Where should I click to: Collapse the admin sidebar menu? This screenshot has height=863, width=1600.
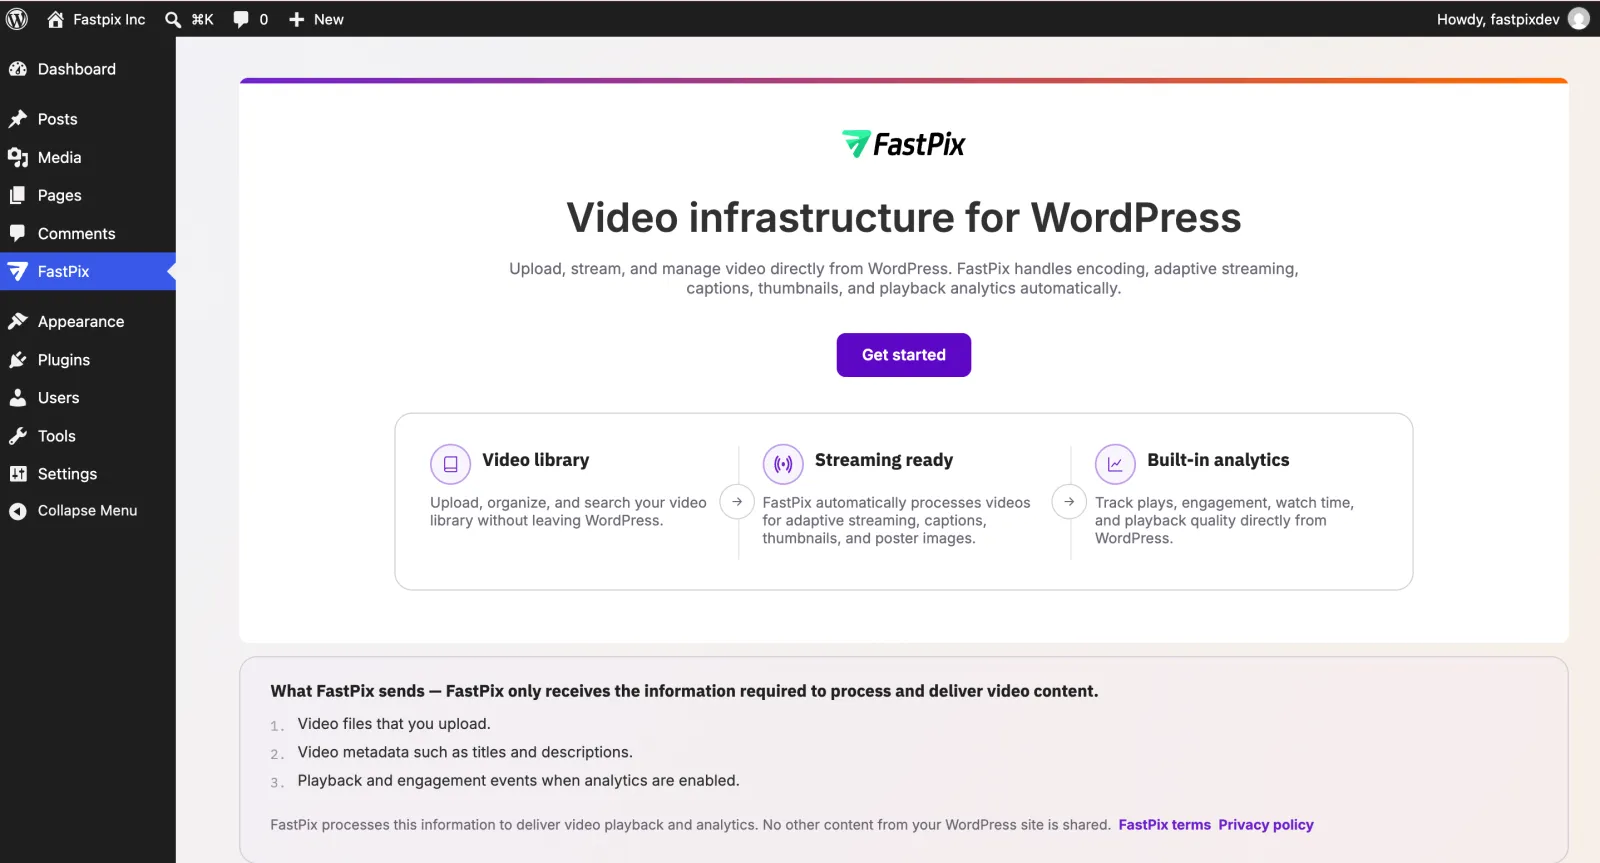88,511
